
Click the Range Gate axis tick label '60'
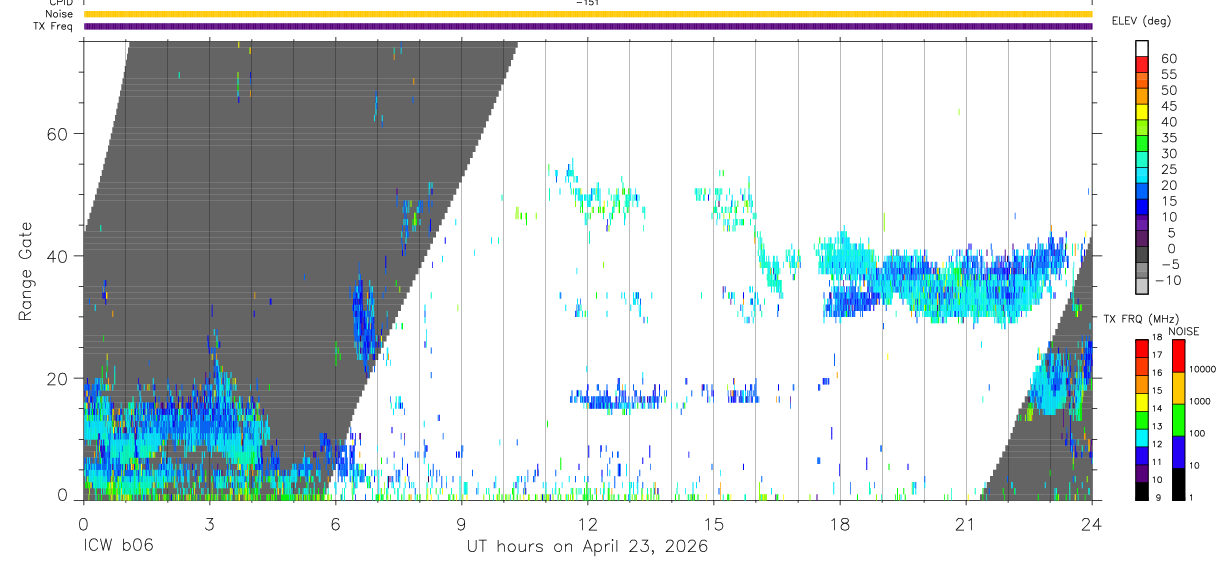[59, 133]
